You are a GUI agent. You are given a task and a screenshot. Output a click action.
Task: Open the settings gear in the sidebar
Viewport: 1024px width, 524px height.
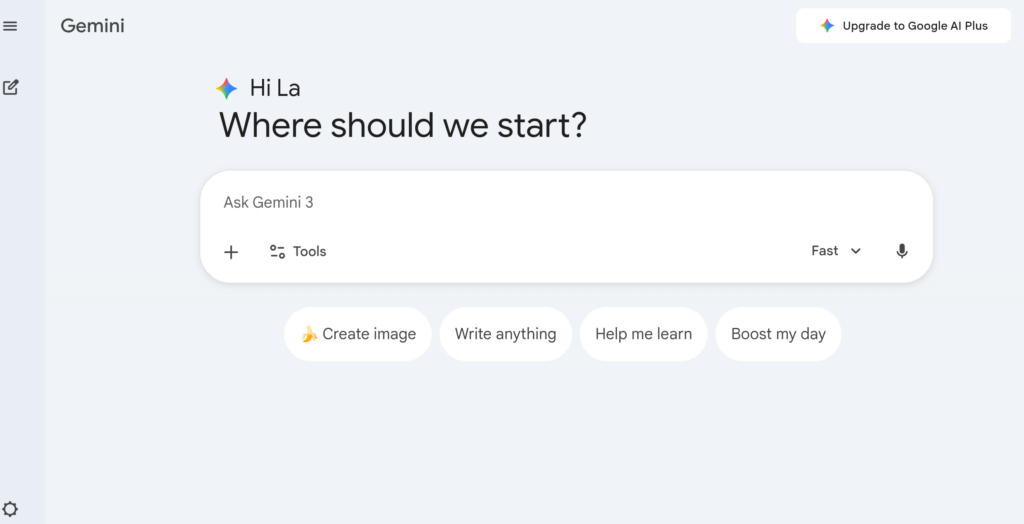[11, 509]
